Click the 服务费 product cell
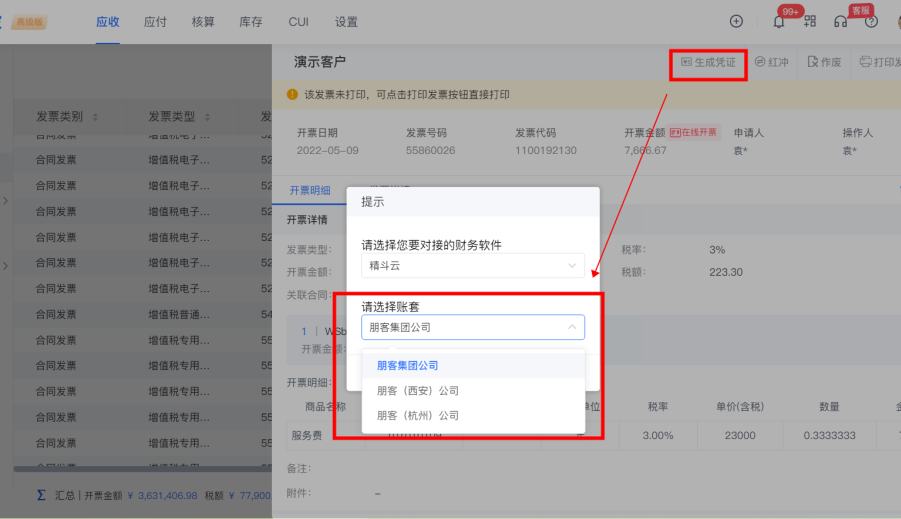This screenshot has width=901, height=519. point(307,435)
